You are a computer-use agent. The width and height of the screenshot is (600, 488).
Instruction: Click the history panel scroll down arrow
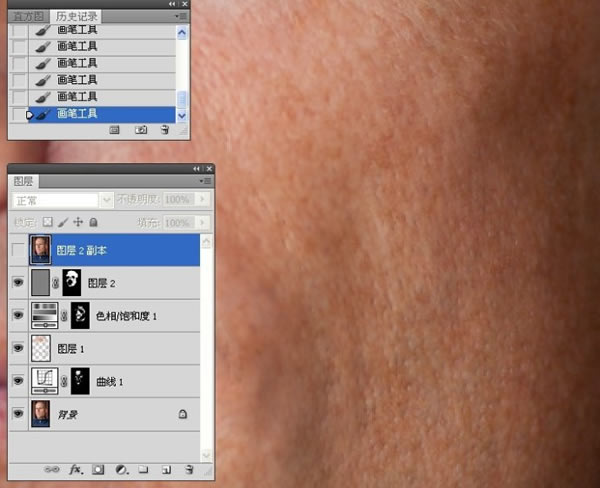(182, 116)
